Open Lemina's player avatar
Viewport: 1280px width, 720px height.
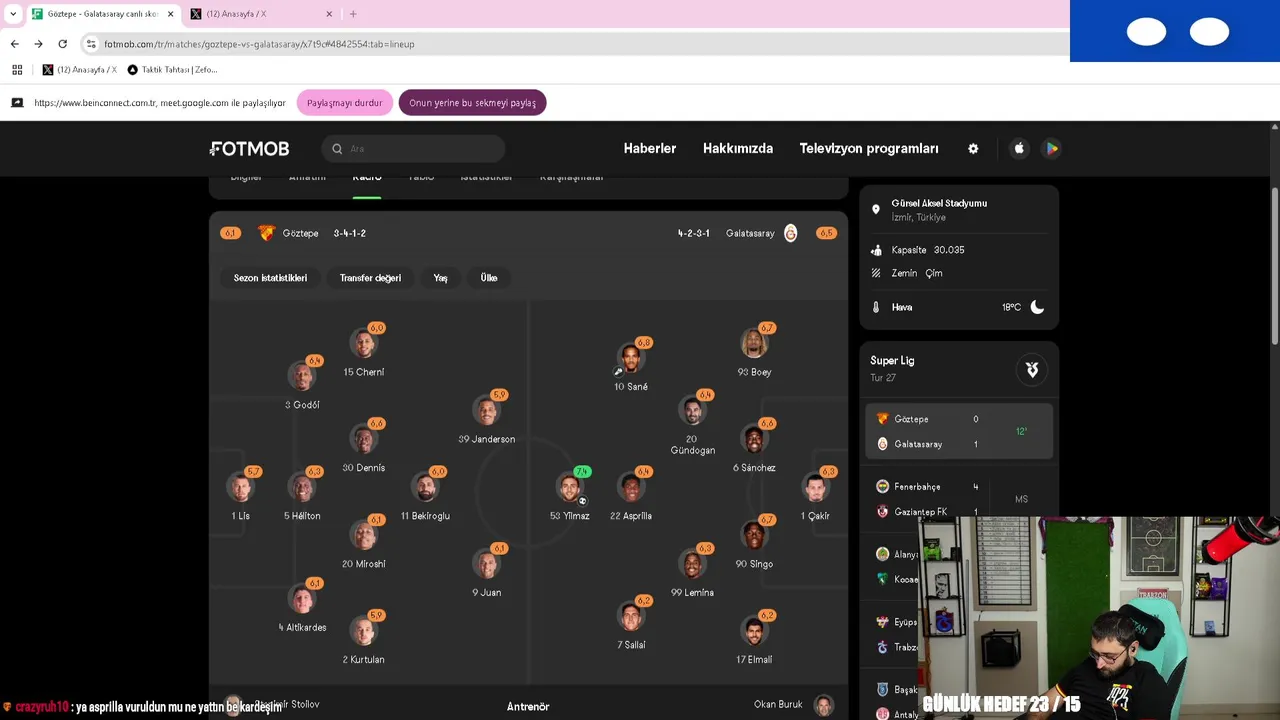pos(692,564)
